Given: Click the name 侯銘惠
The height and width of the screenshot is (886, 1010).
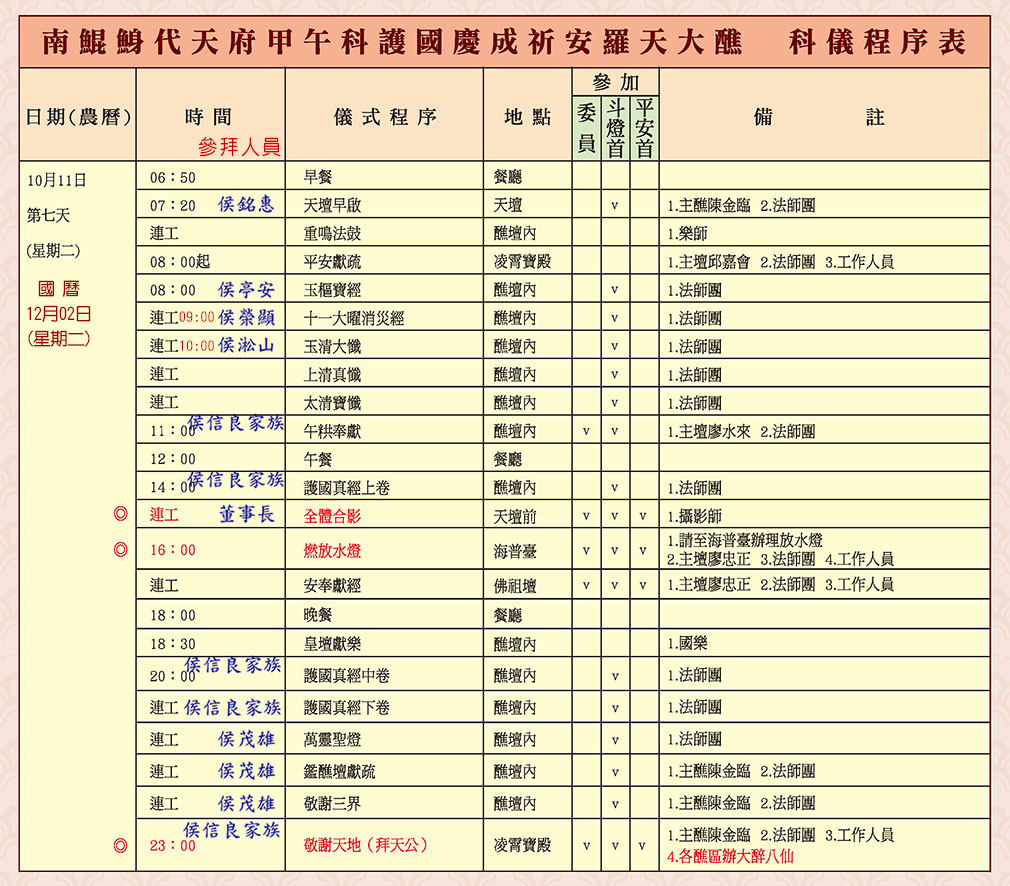Looking at the screenshot, I should pos(246,204).
